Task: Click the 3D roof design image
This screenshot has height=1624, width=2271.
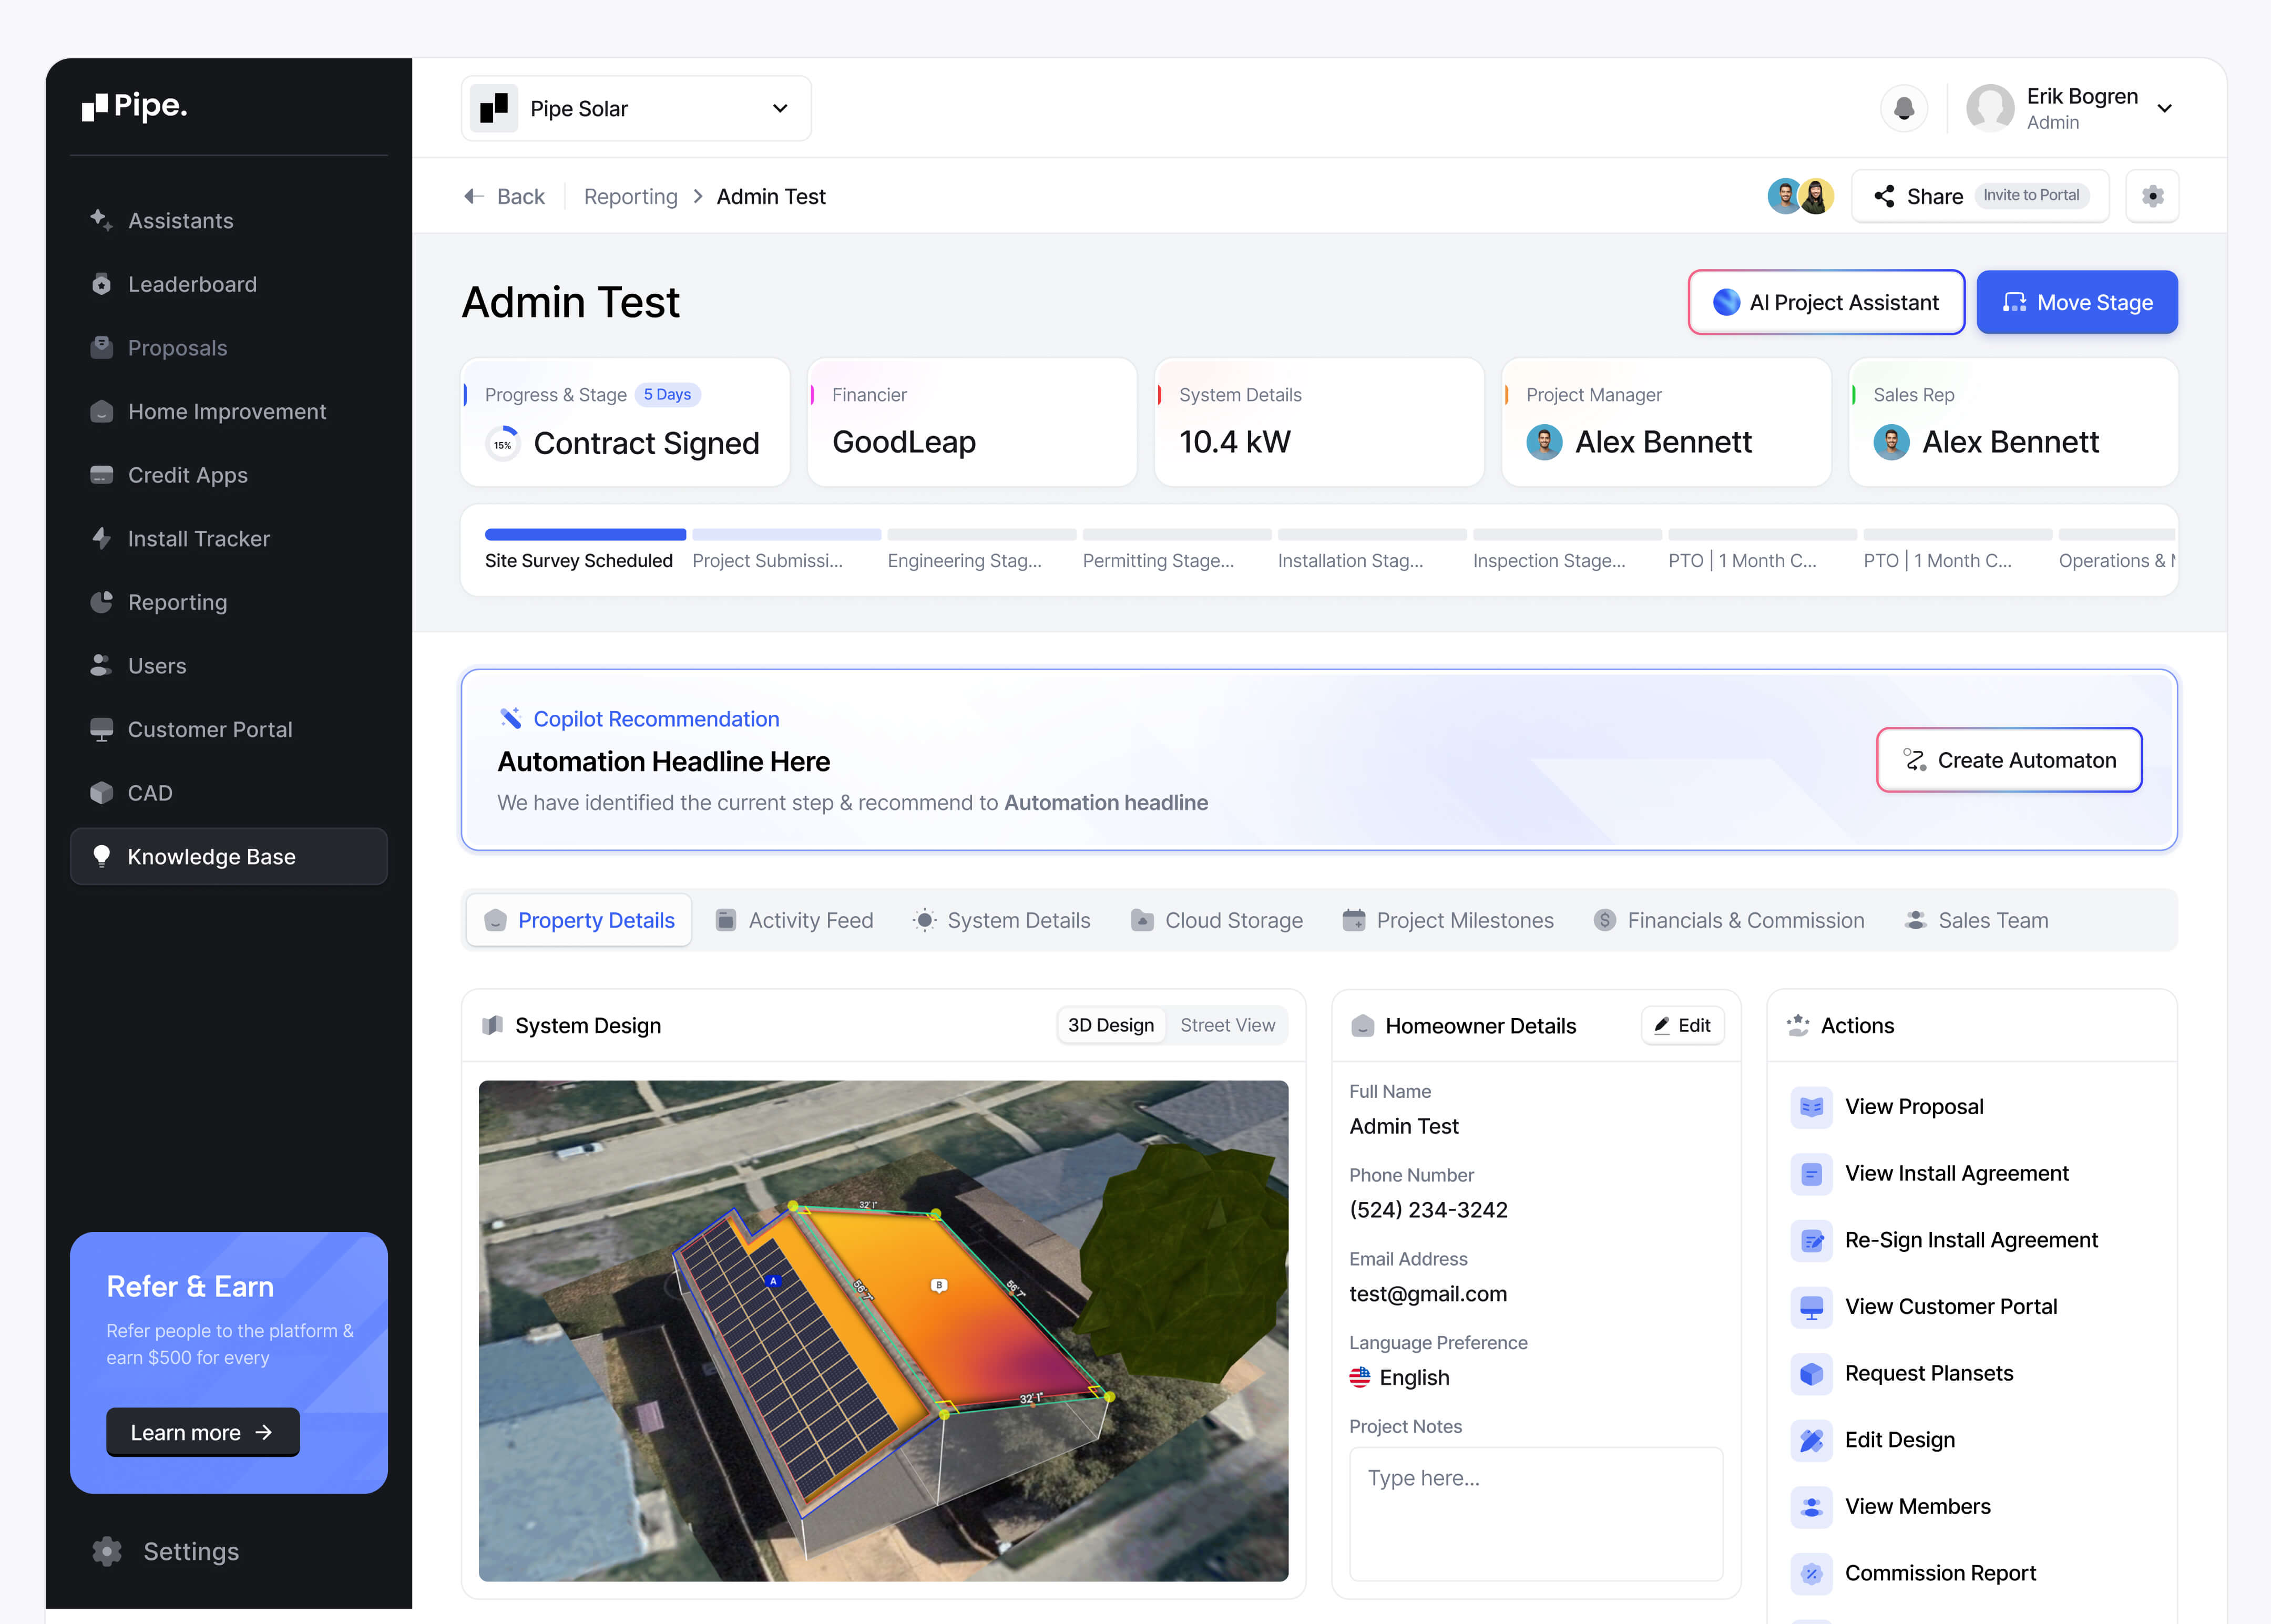Action: pyautogui.click(x=883, y=1330)
